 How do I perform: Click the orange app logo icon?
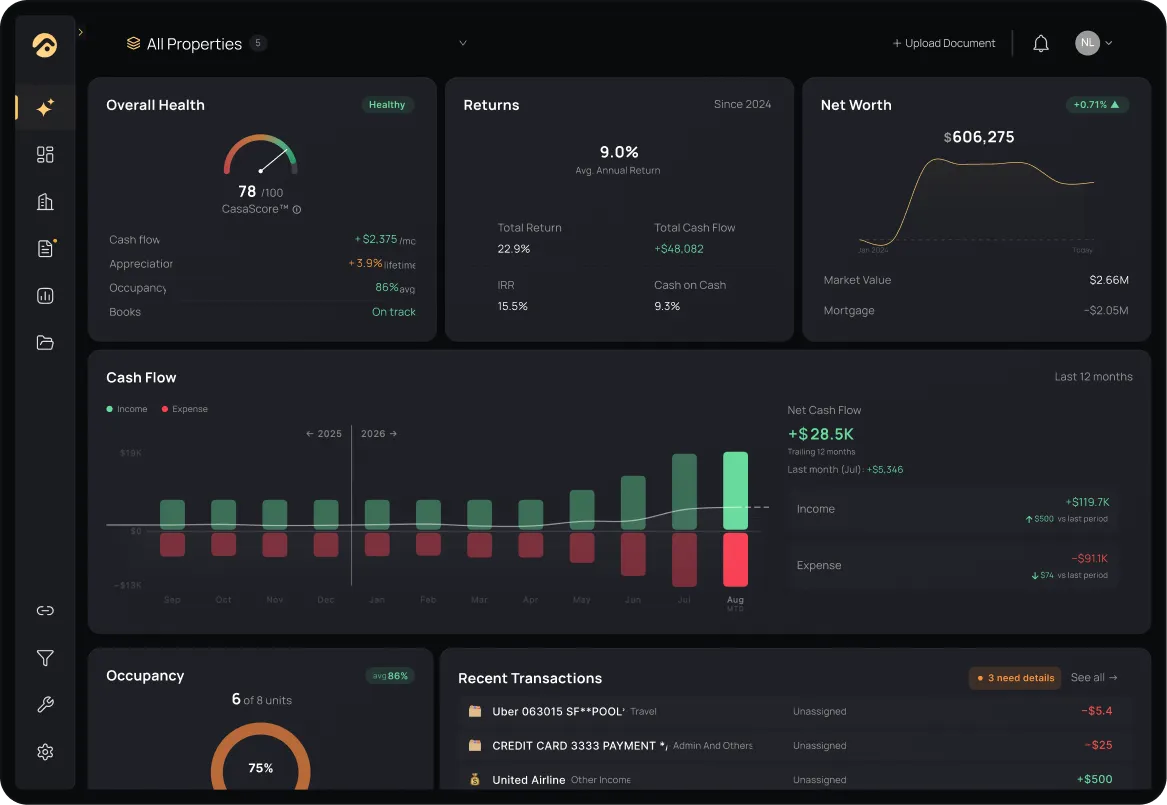click(x=45, y=45)
